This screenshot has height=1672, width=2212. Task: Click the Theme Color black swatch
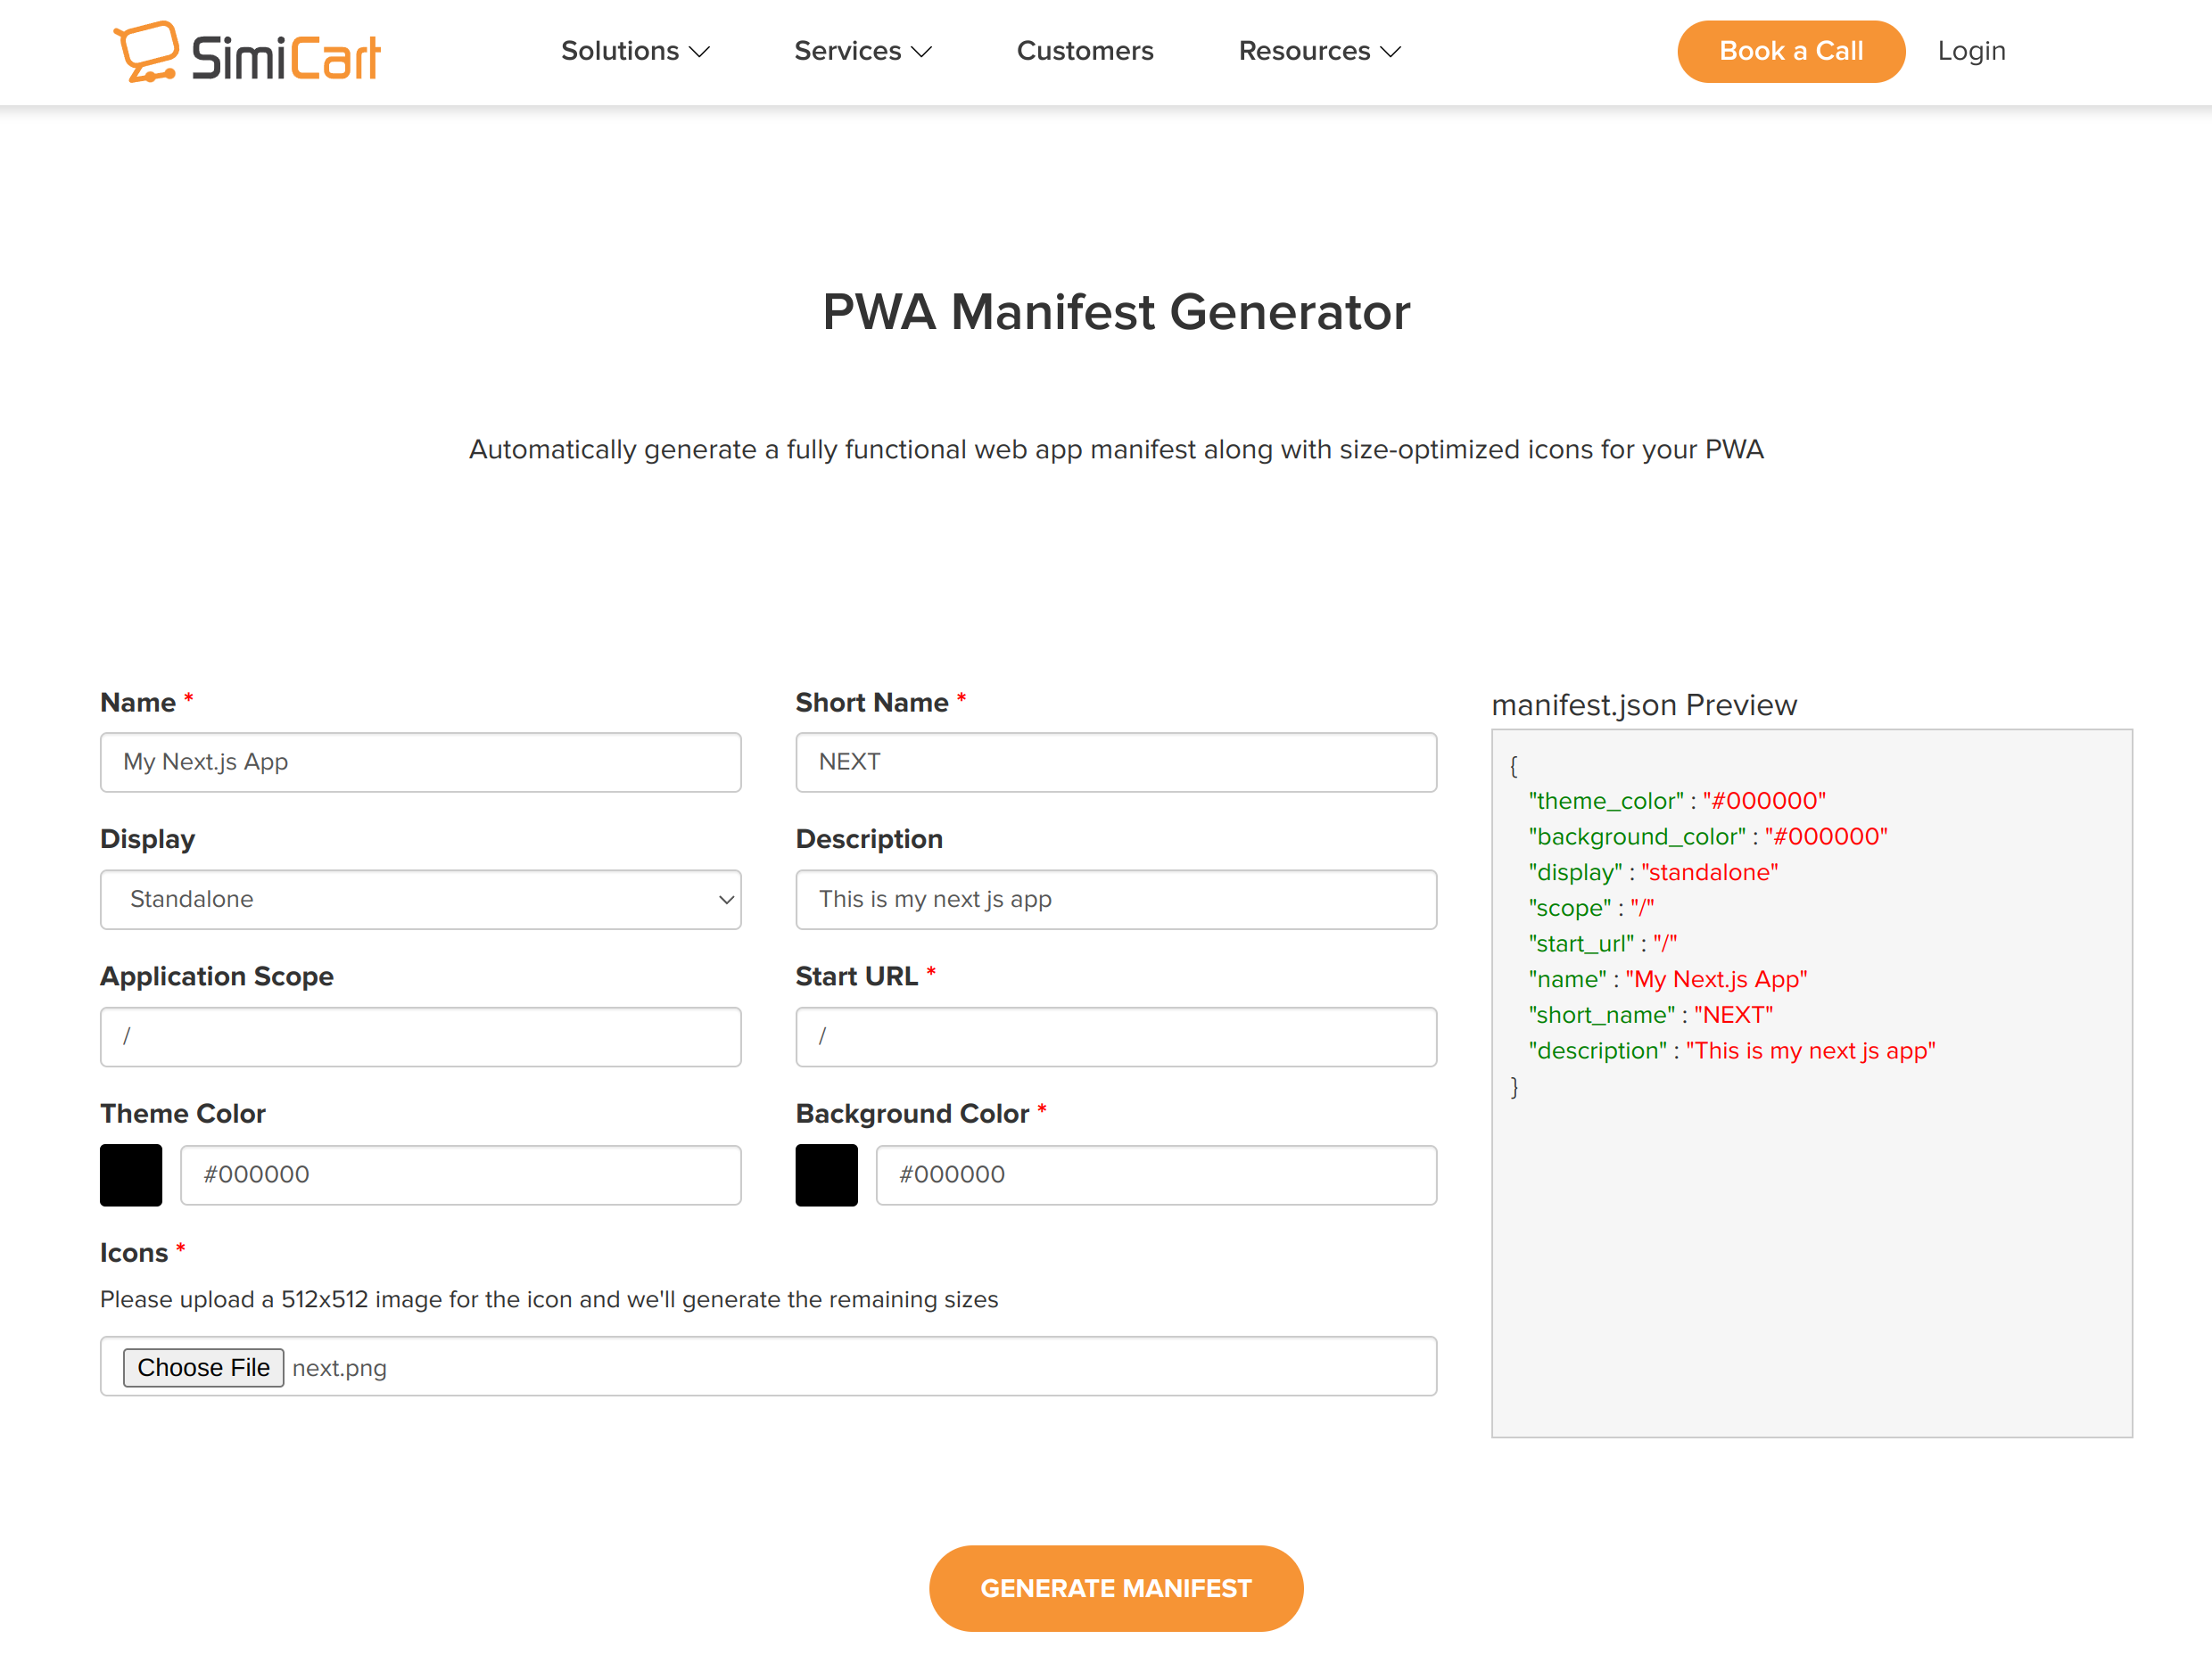click(x=132, y=1175)
